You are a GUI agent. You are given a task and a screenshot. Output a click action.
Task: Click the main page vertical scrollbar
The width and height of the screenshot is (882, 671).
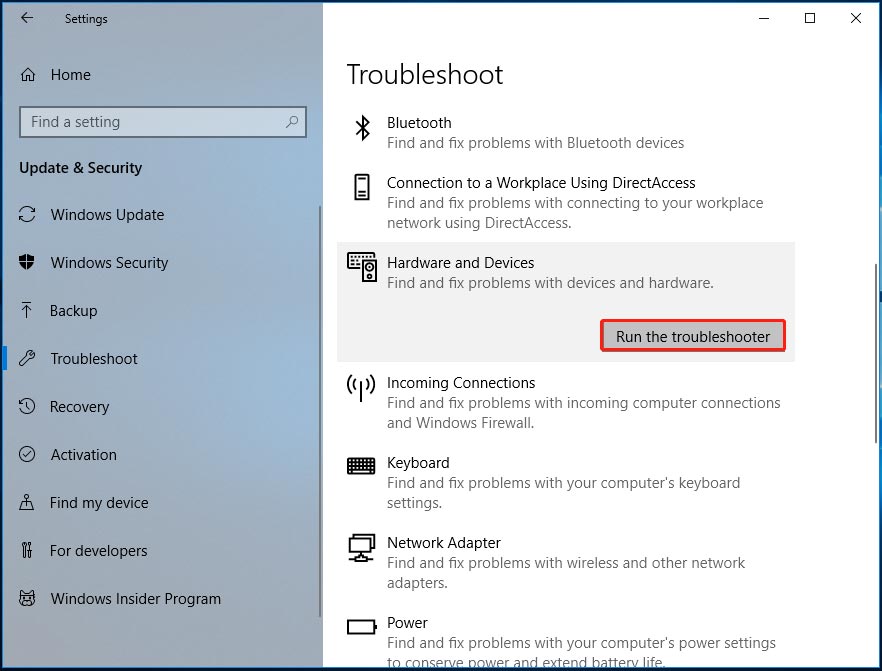tap(876, 353)
